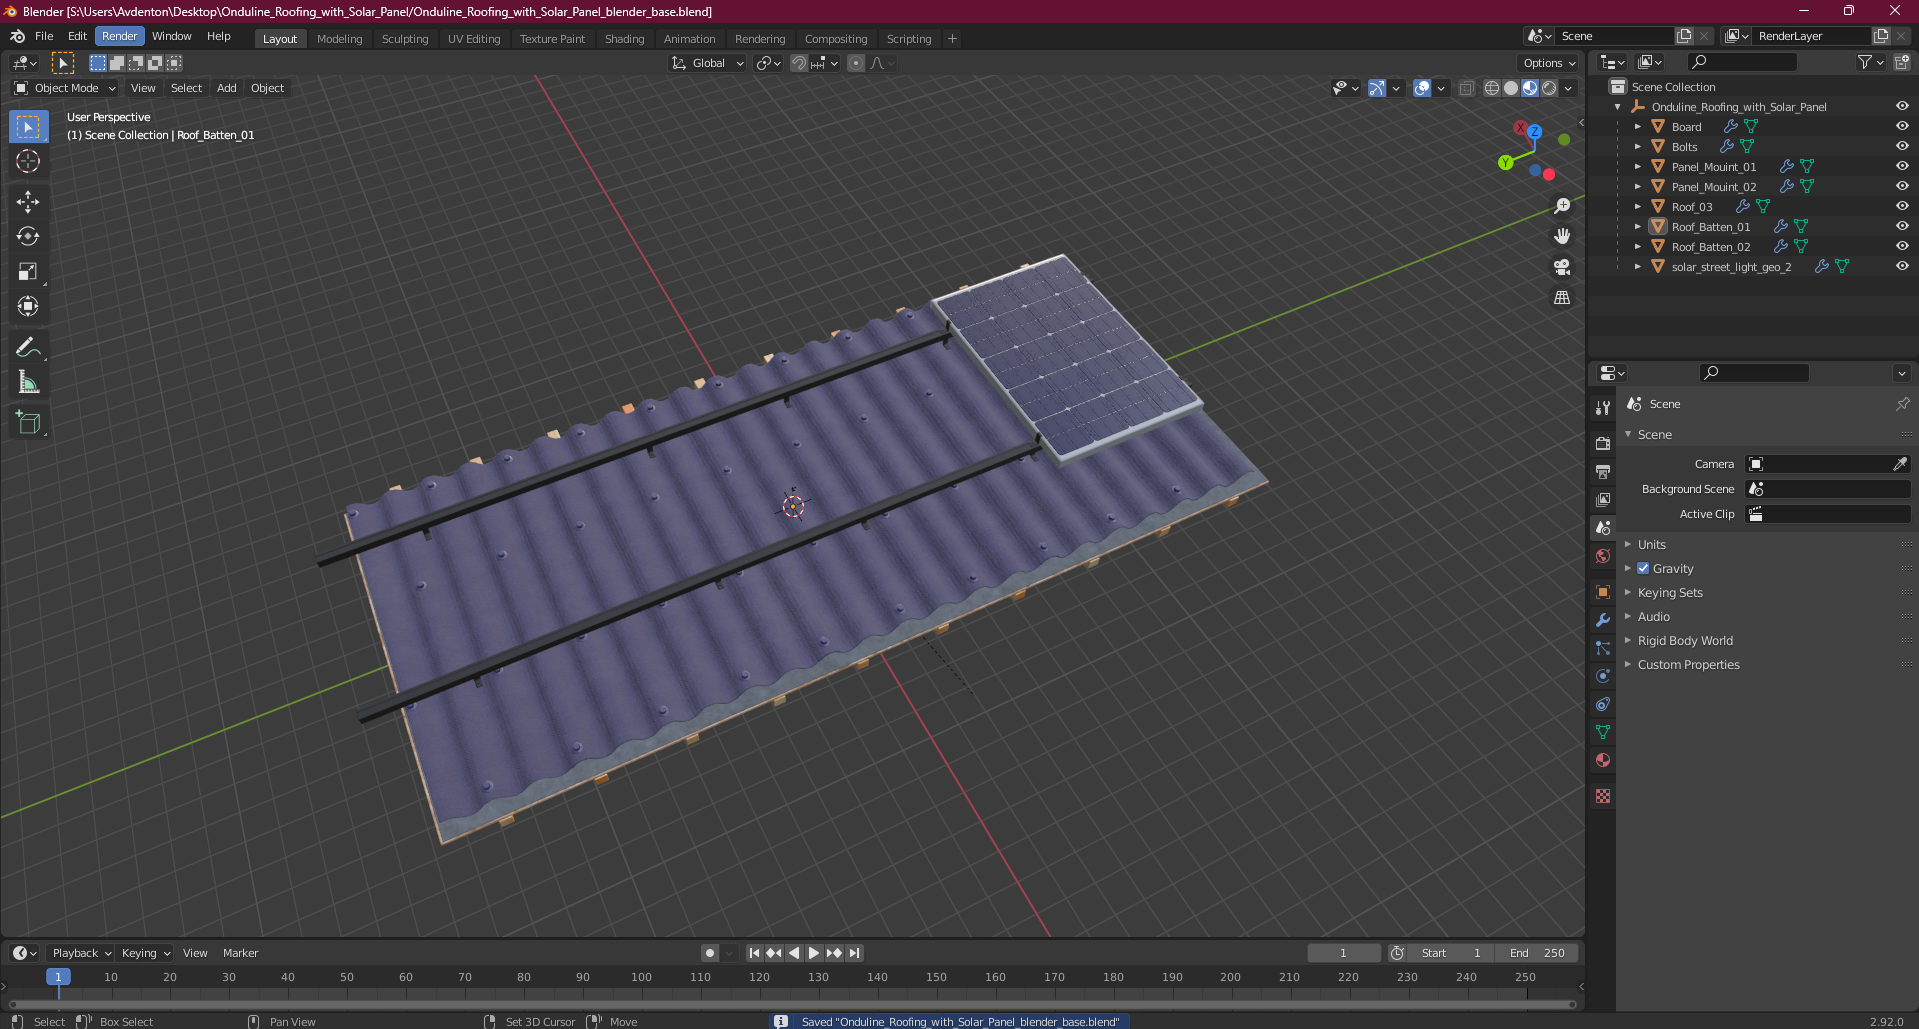1919x1029 pixels.
Task: Click the outliner search field
Action: tap(1741, 62)
